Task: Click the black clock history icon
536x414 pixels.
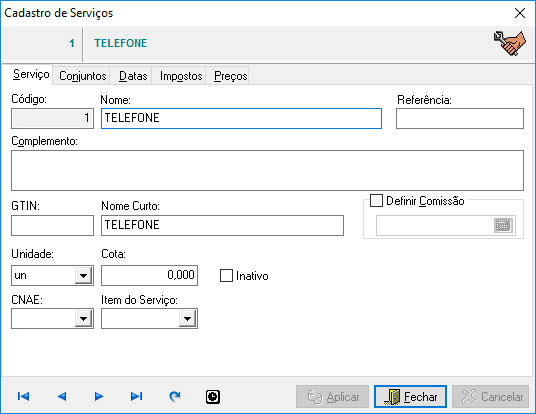Action: [213, 397]
